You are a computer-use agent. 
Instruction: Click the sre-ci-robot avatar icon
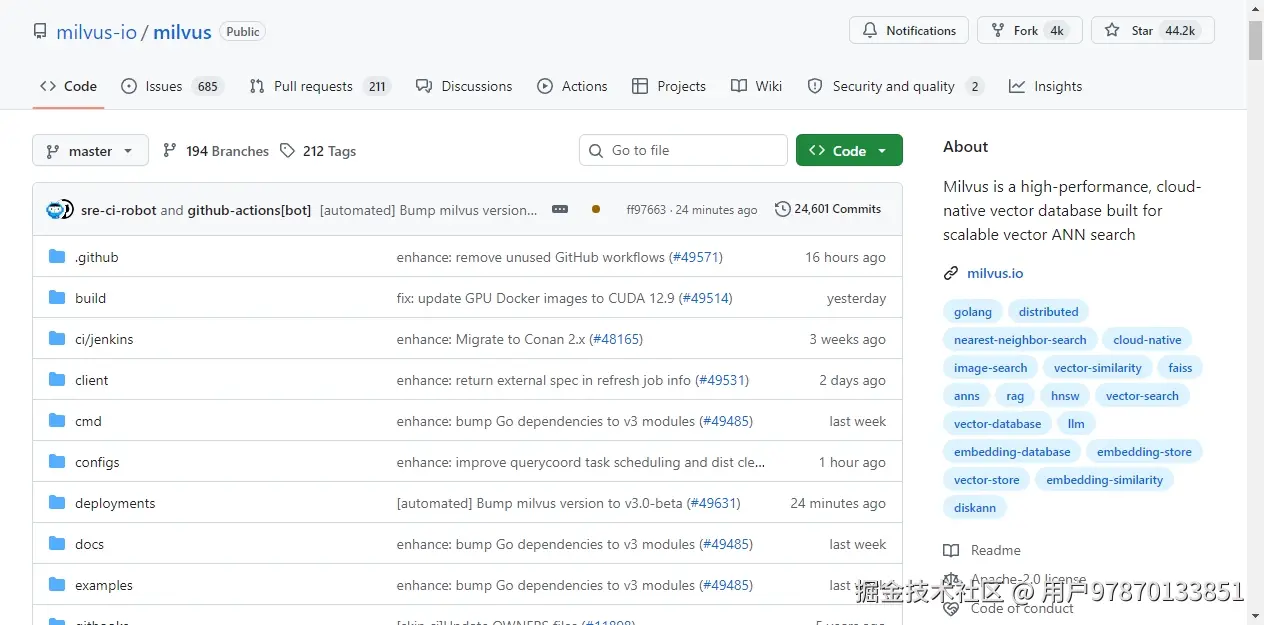(55, 210)
